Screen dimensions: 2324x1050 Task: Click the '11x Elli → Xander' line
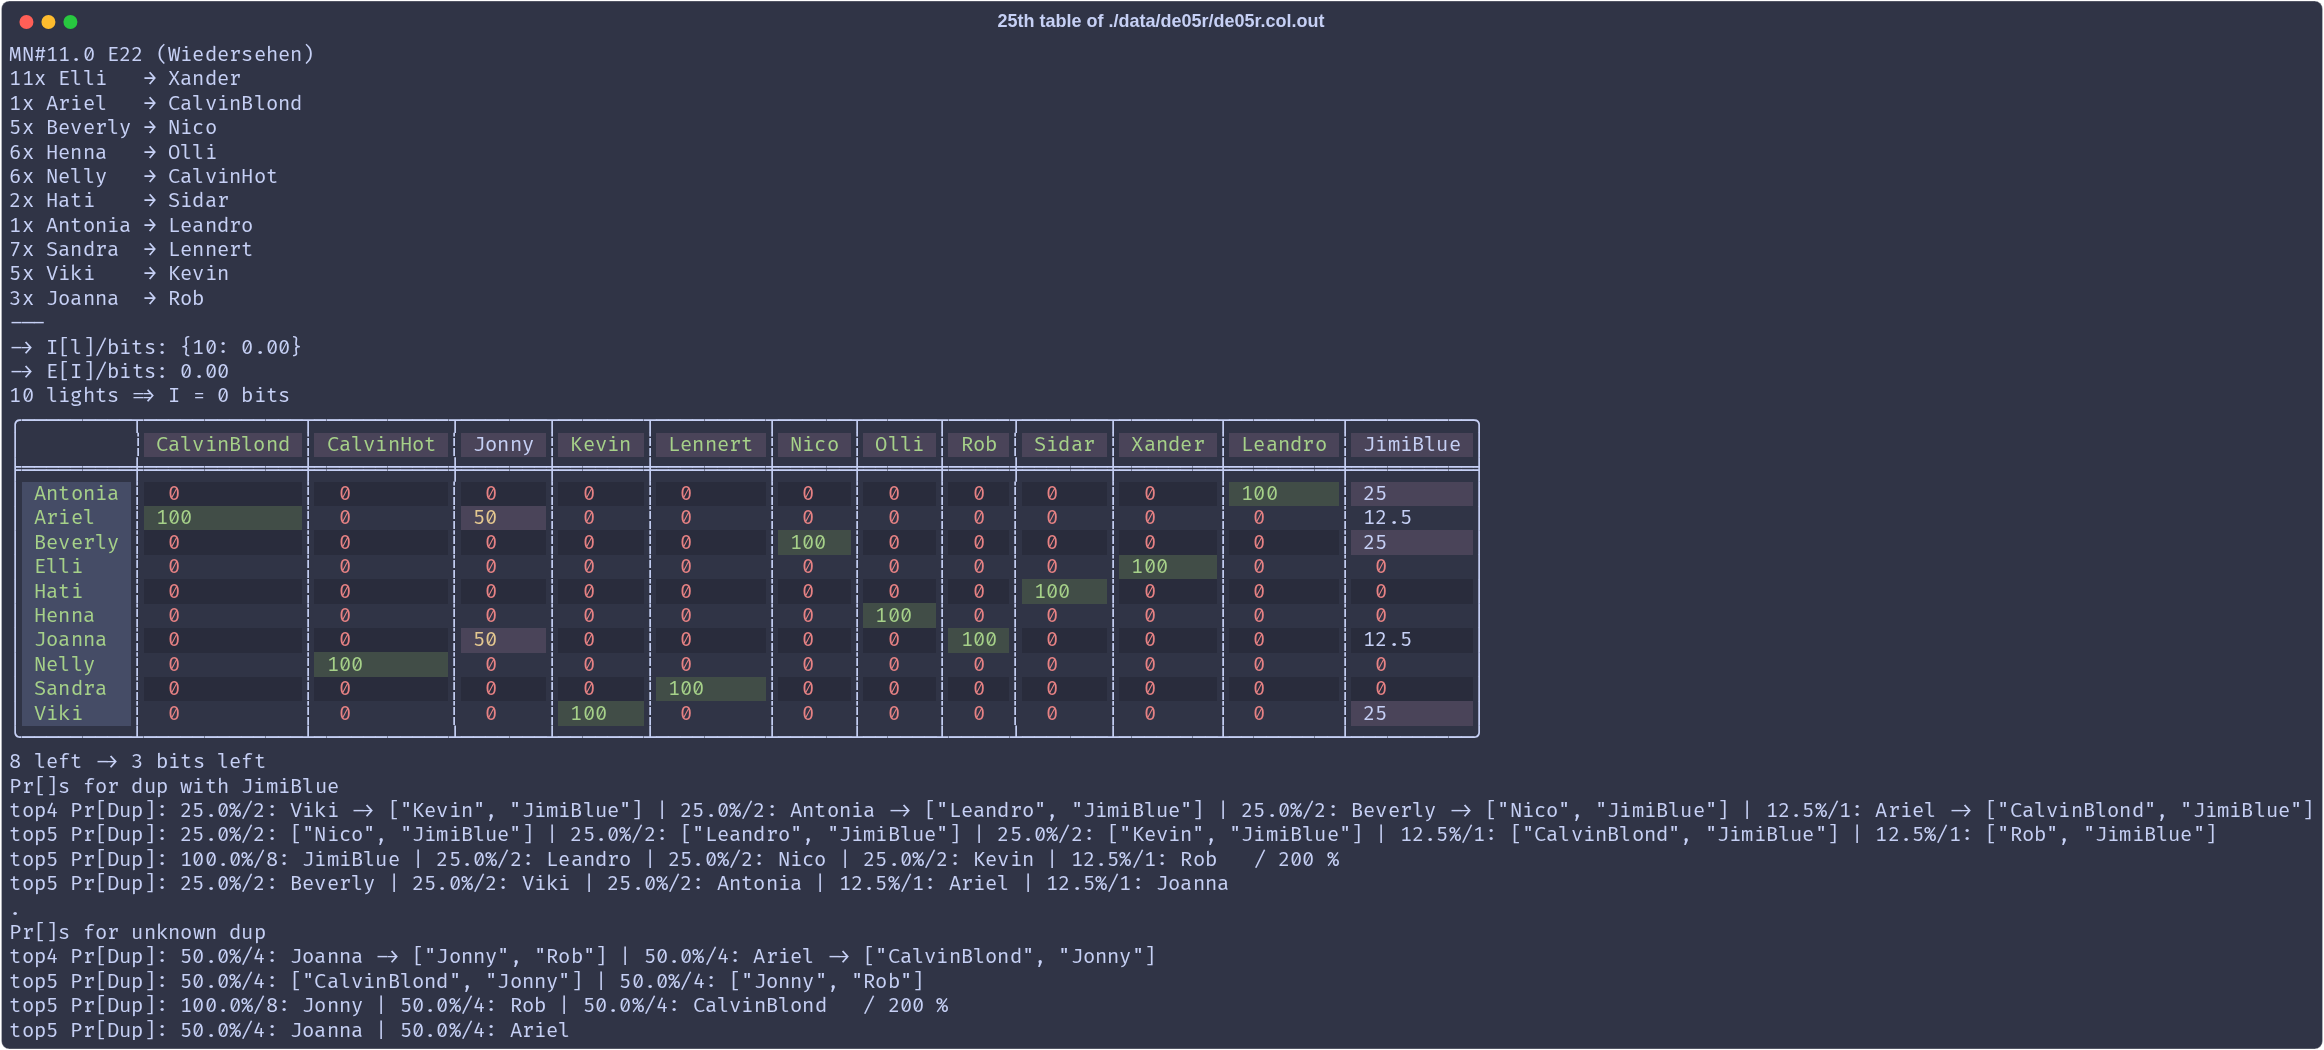click(x=125, y=78)
